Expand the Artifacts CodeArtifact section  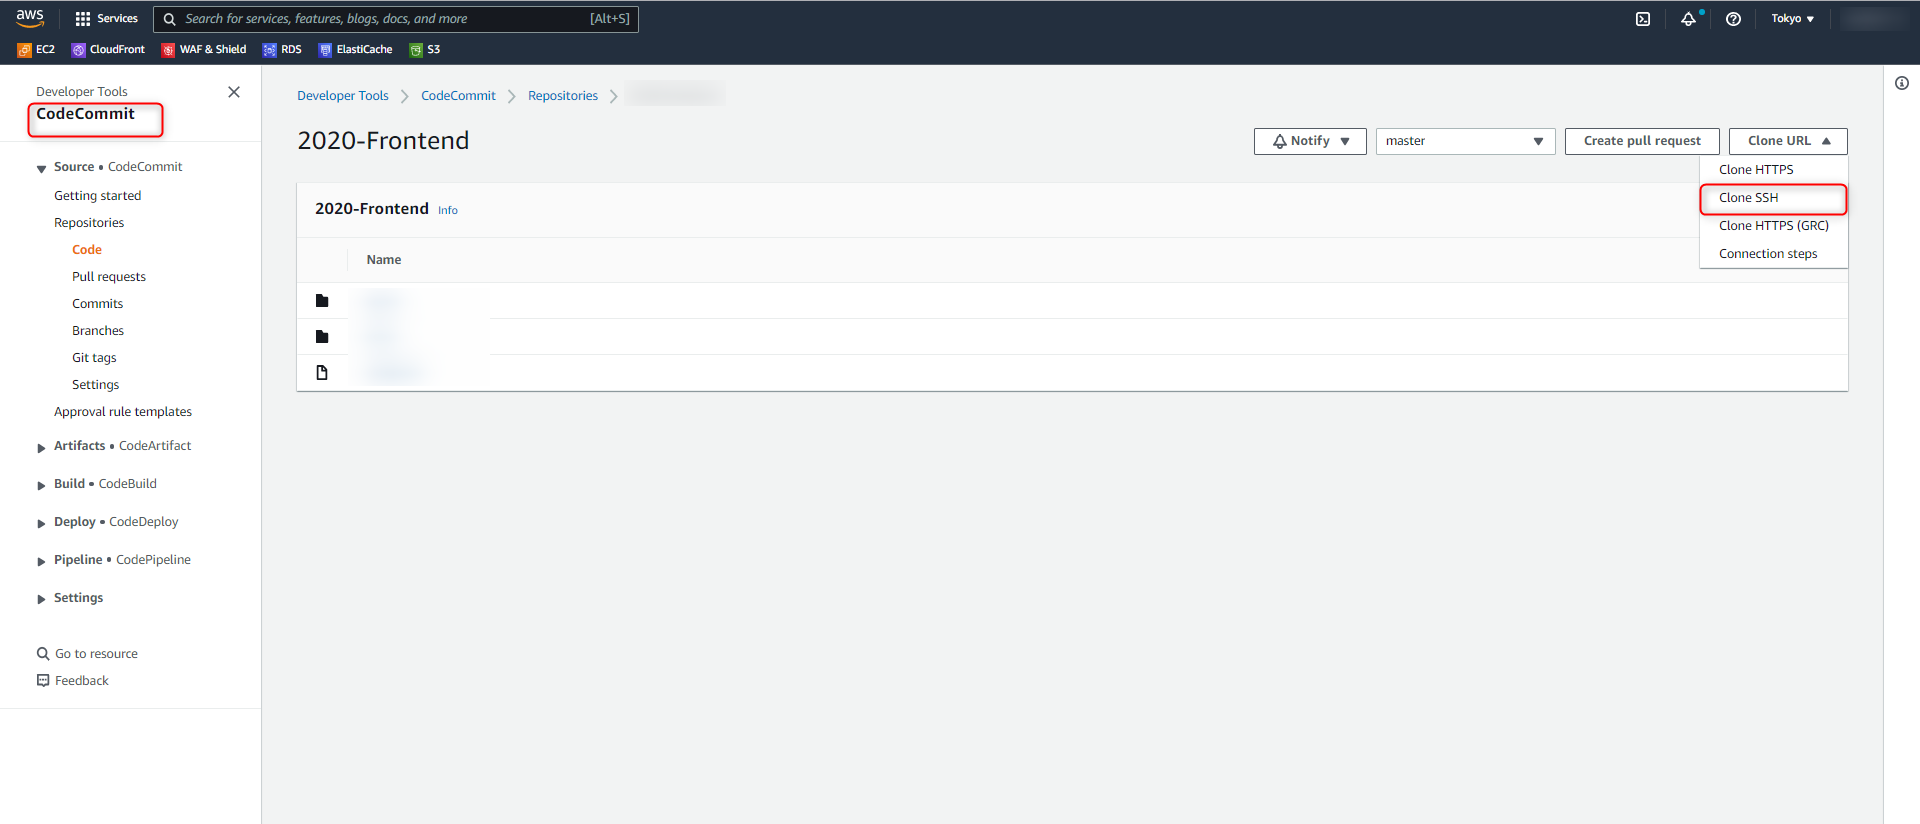coord(41,447)
